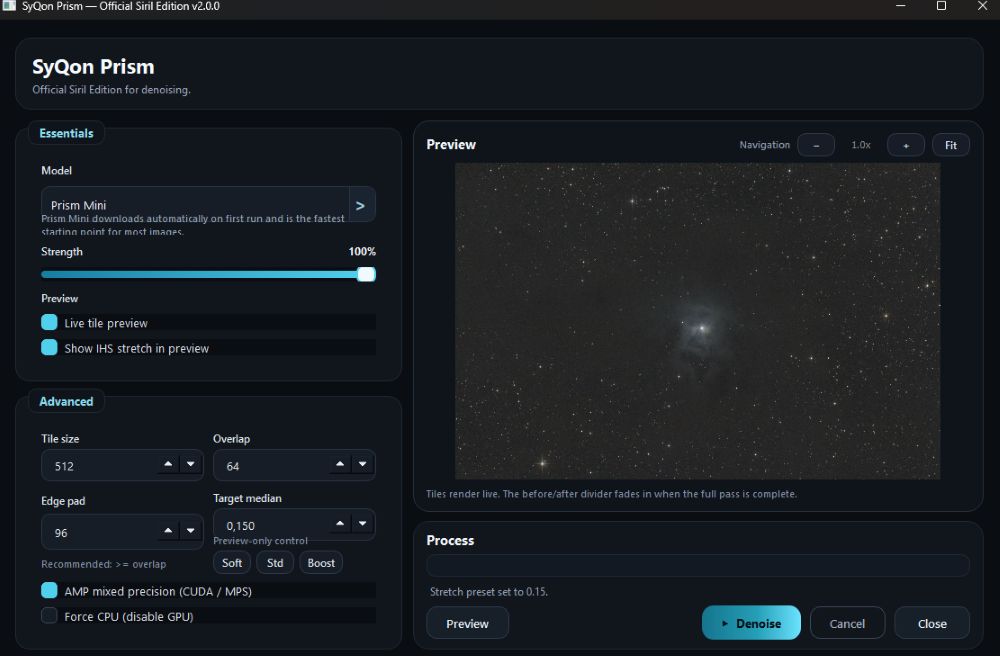Image resolution: width=1000 pixels, height=656 pixels.
Task: Uncheck AMP mixed precision option
Action: 49,591
